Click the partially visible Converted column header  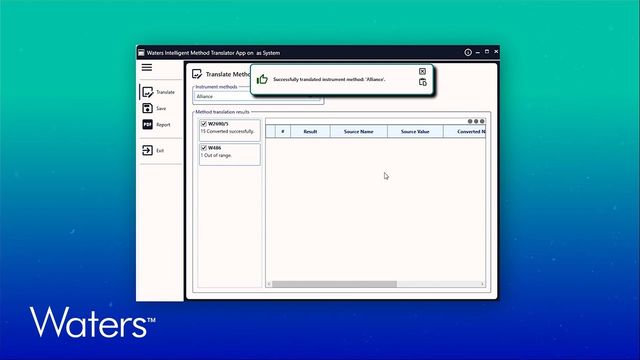pyautogui.click(x=465, y=131)
